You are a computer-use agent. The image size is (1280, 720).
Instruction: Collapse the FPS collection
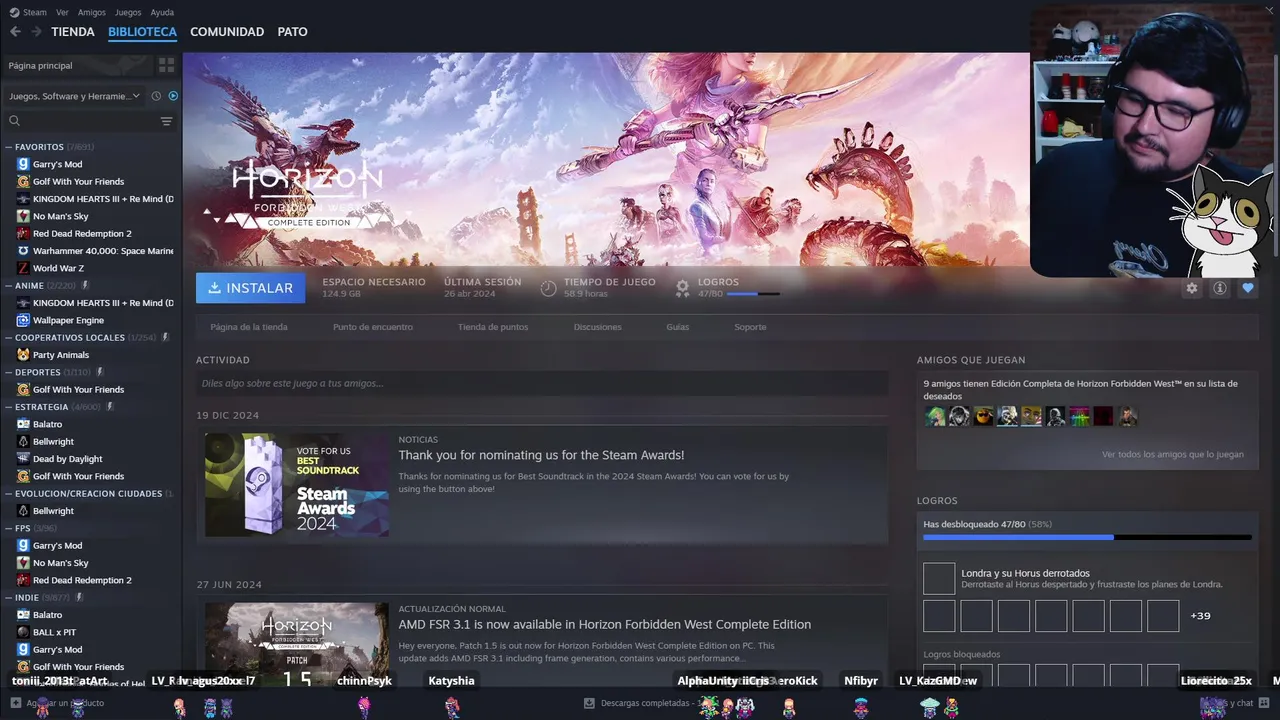tap(9, 528)
